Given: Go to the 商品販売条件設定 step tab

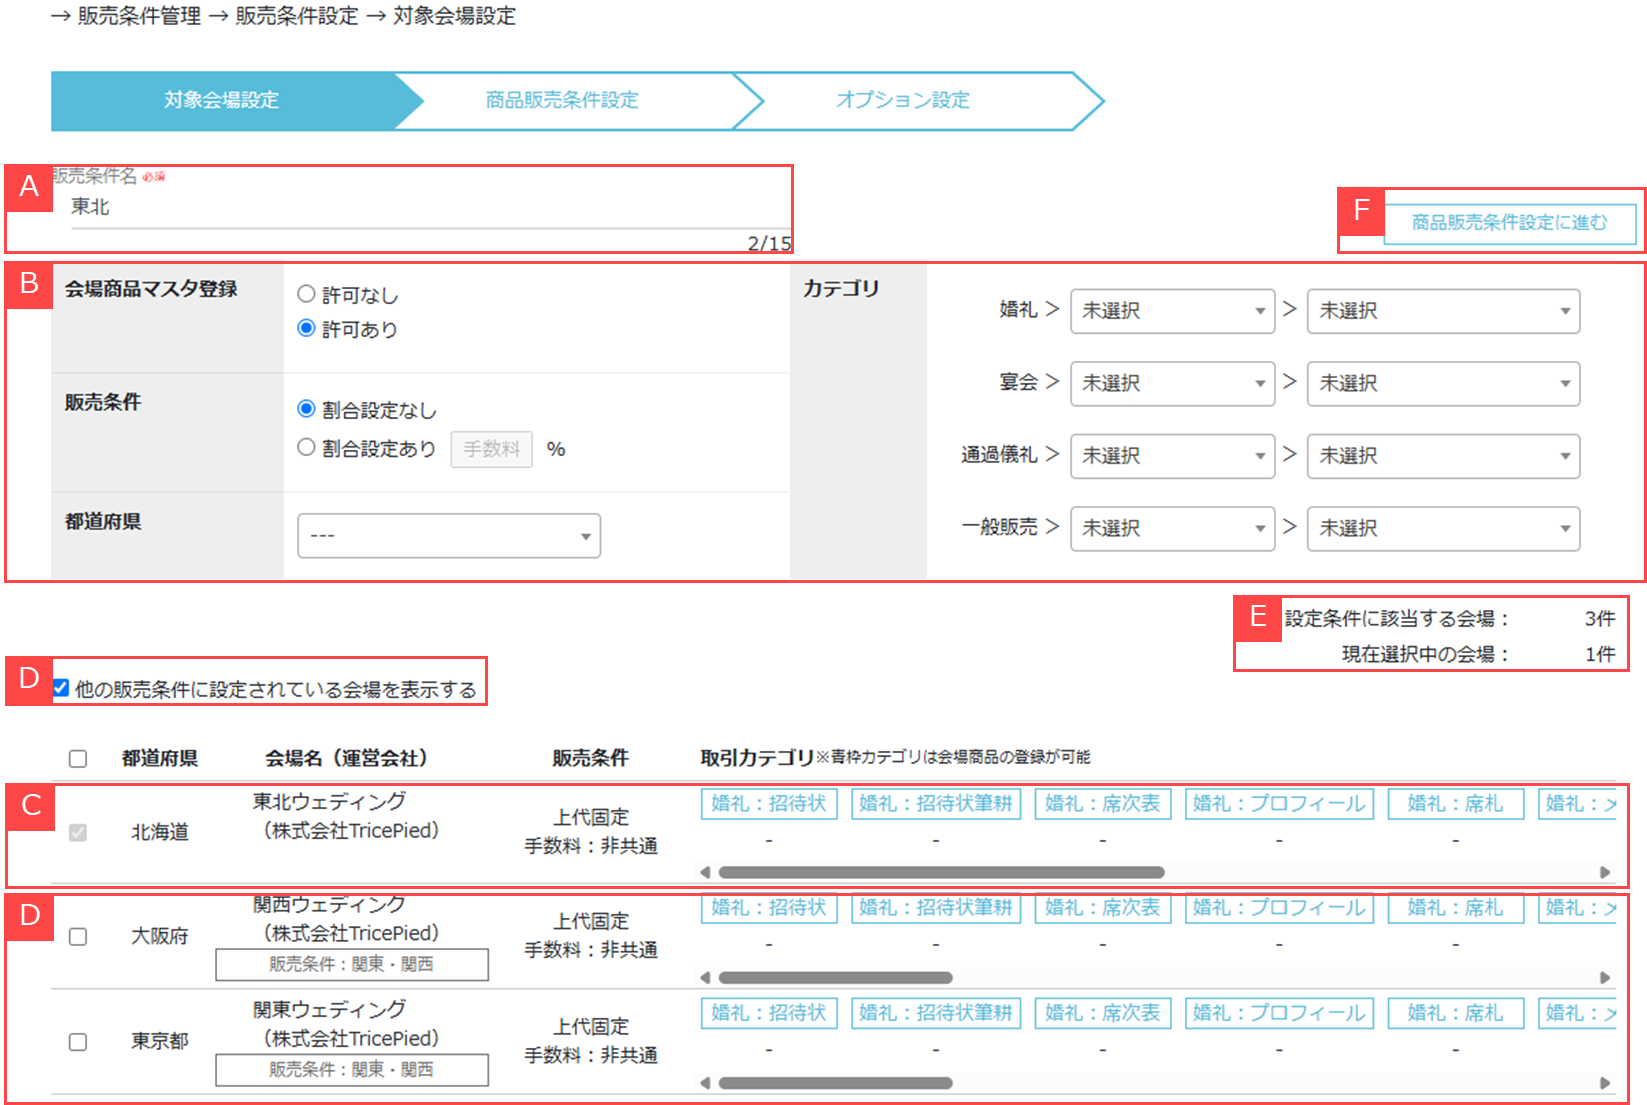Looking at the screenshot, I should coord(562,100).
